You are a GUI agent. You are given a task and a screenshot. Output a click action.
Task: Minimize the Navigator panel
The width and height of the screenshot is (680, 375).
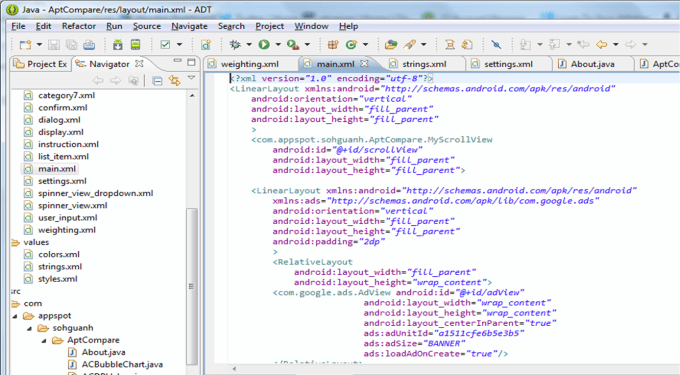click(177, 61)
